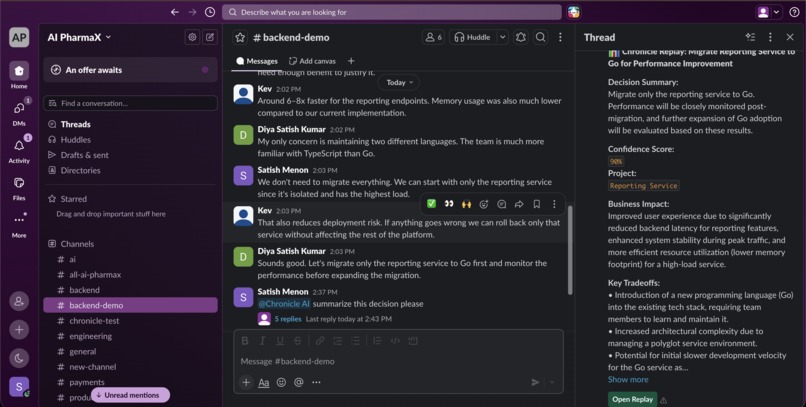The width and height of the screenshot is (806, 407).
Task: Forward the message using share arrow
Action: [x=519, y=204]
